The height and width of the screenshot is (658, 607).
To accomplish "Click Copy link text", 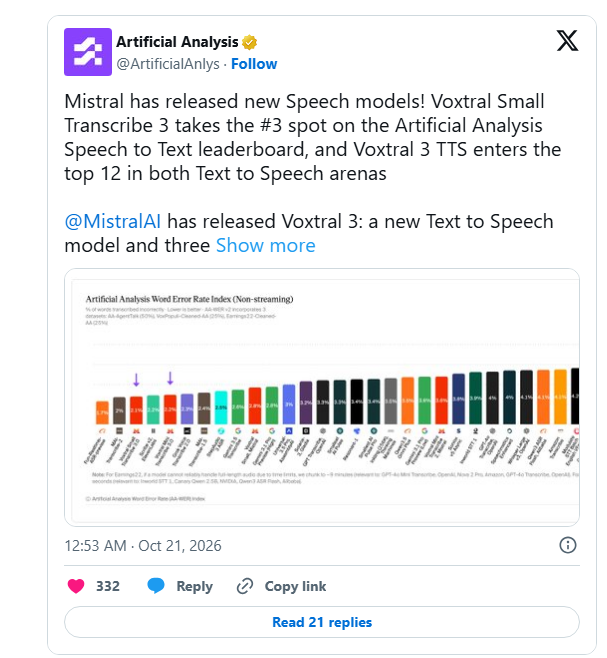I will (295, 586).
